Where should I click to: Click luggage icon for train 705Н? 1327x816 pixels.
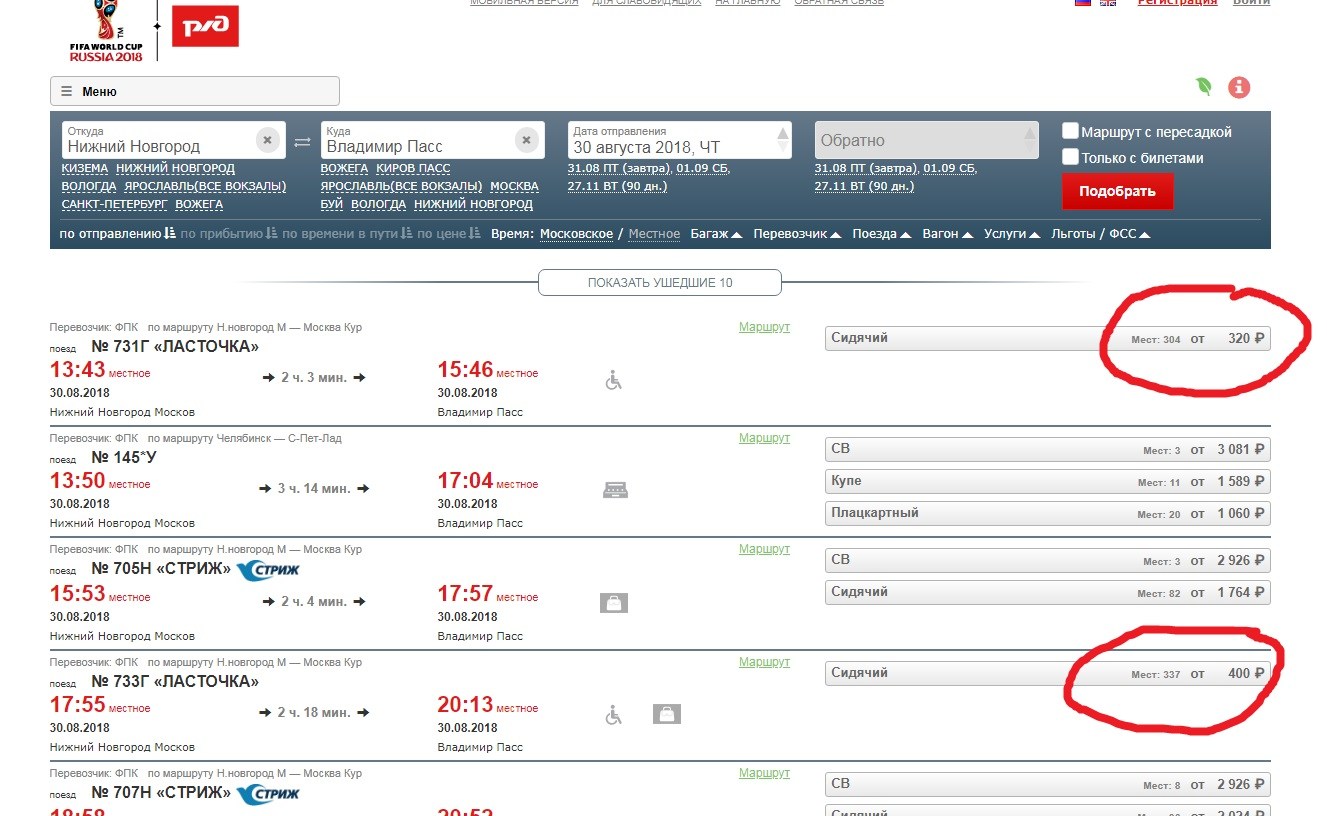(x=614, y=603)
